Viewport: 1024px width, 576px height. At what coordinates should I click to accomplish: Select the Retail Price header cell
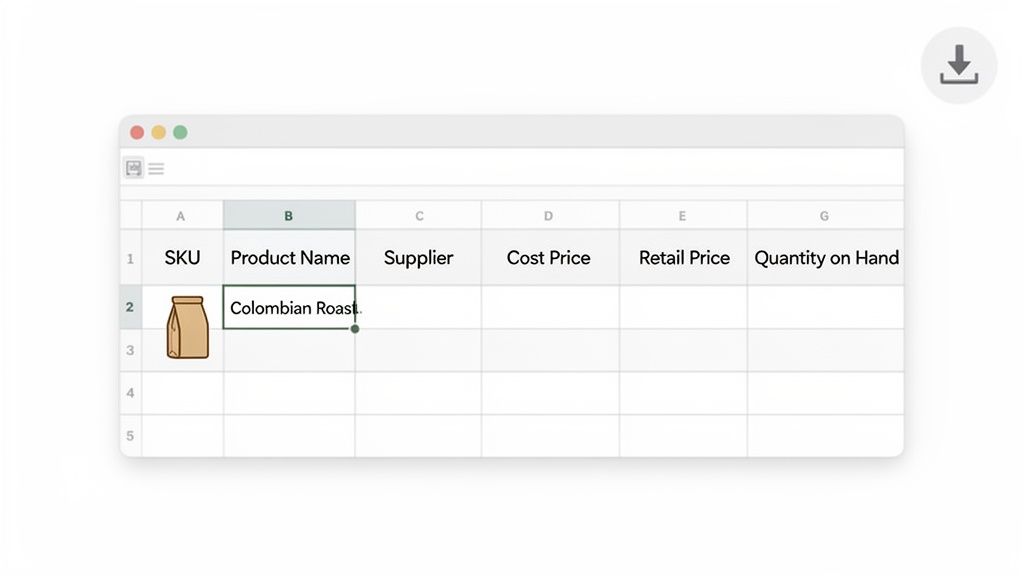tap(683, 257)
